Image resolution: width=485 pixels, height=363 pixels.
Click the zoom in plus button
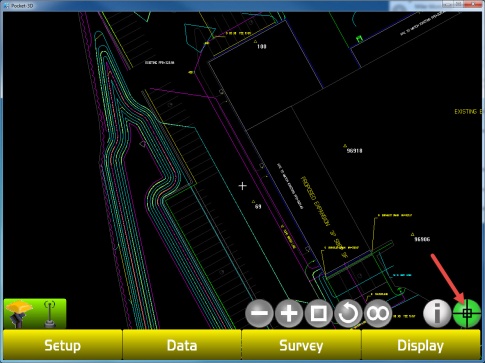(x=289, y=313)
